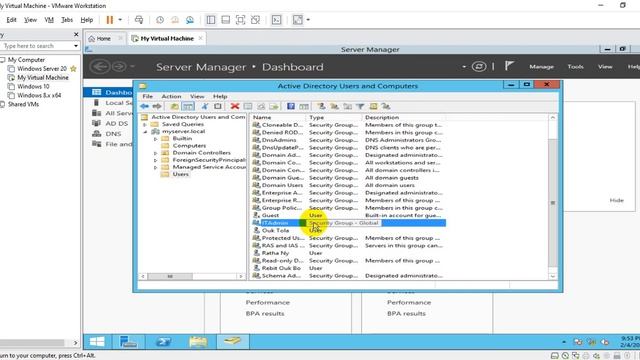Screen dimensions: 640x360
Task: Click the VMware full screen icon
Action: click(x=240, y=20)
